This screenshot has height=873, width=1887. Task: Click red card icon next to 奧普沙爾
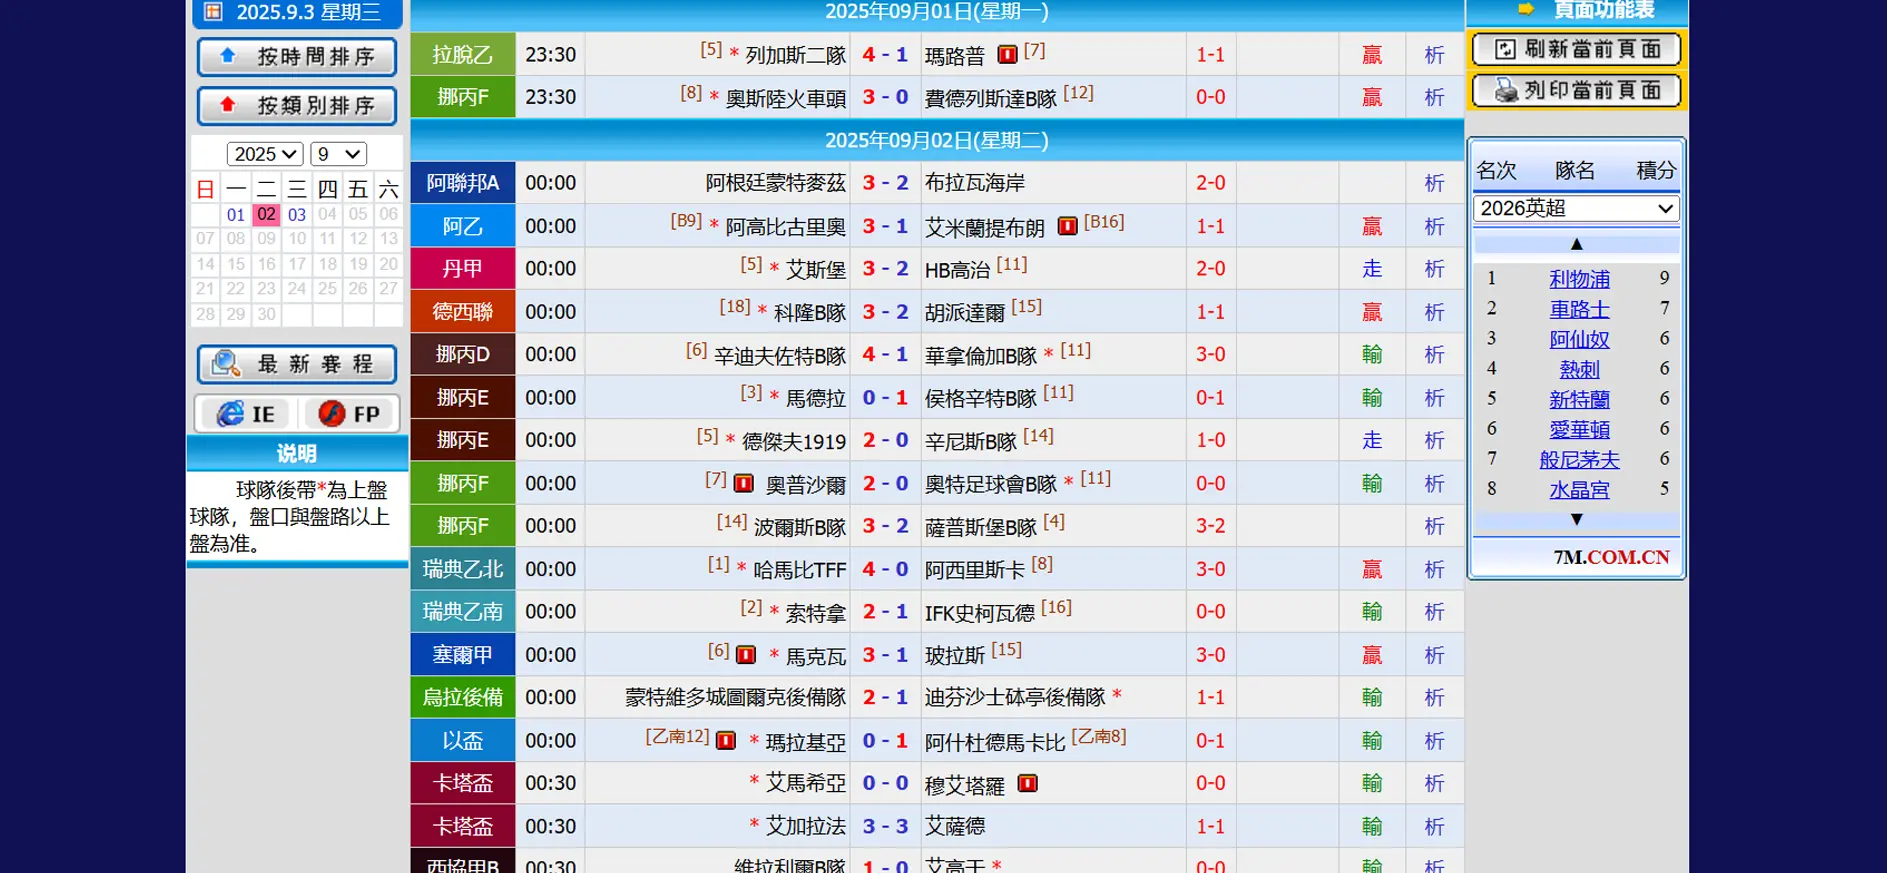click(743, 484)
